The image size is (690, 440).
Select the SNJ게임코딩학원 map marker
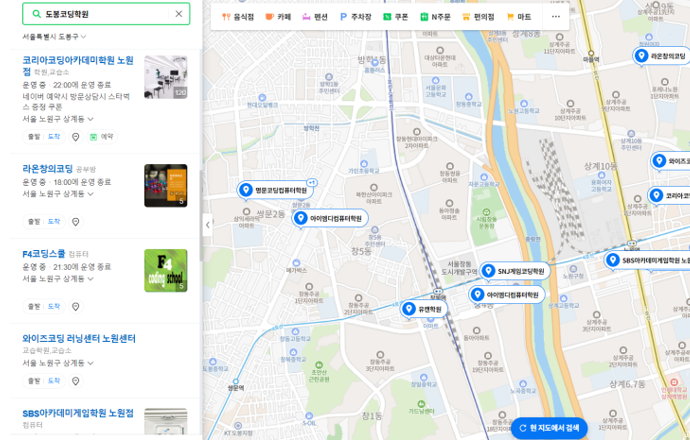(x=515, y=271)
